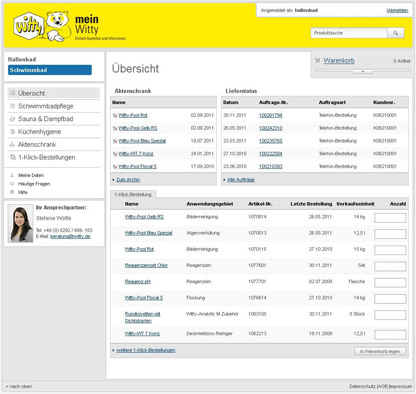
Task: Click the 1-Klick-Bestellungen cart icon in sidebar
Action: click(13, 157)
